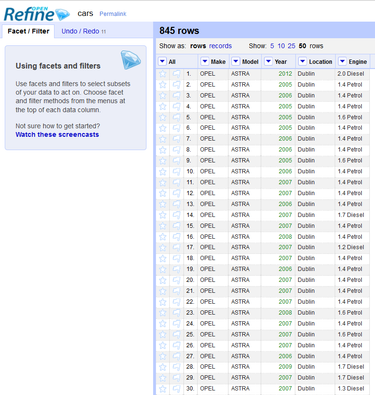Flag row 20 in the table
Image resolution: width=375 pixels, height=395 pixels.
point(176,280)
